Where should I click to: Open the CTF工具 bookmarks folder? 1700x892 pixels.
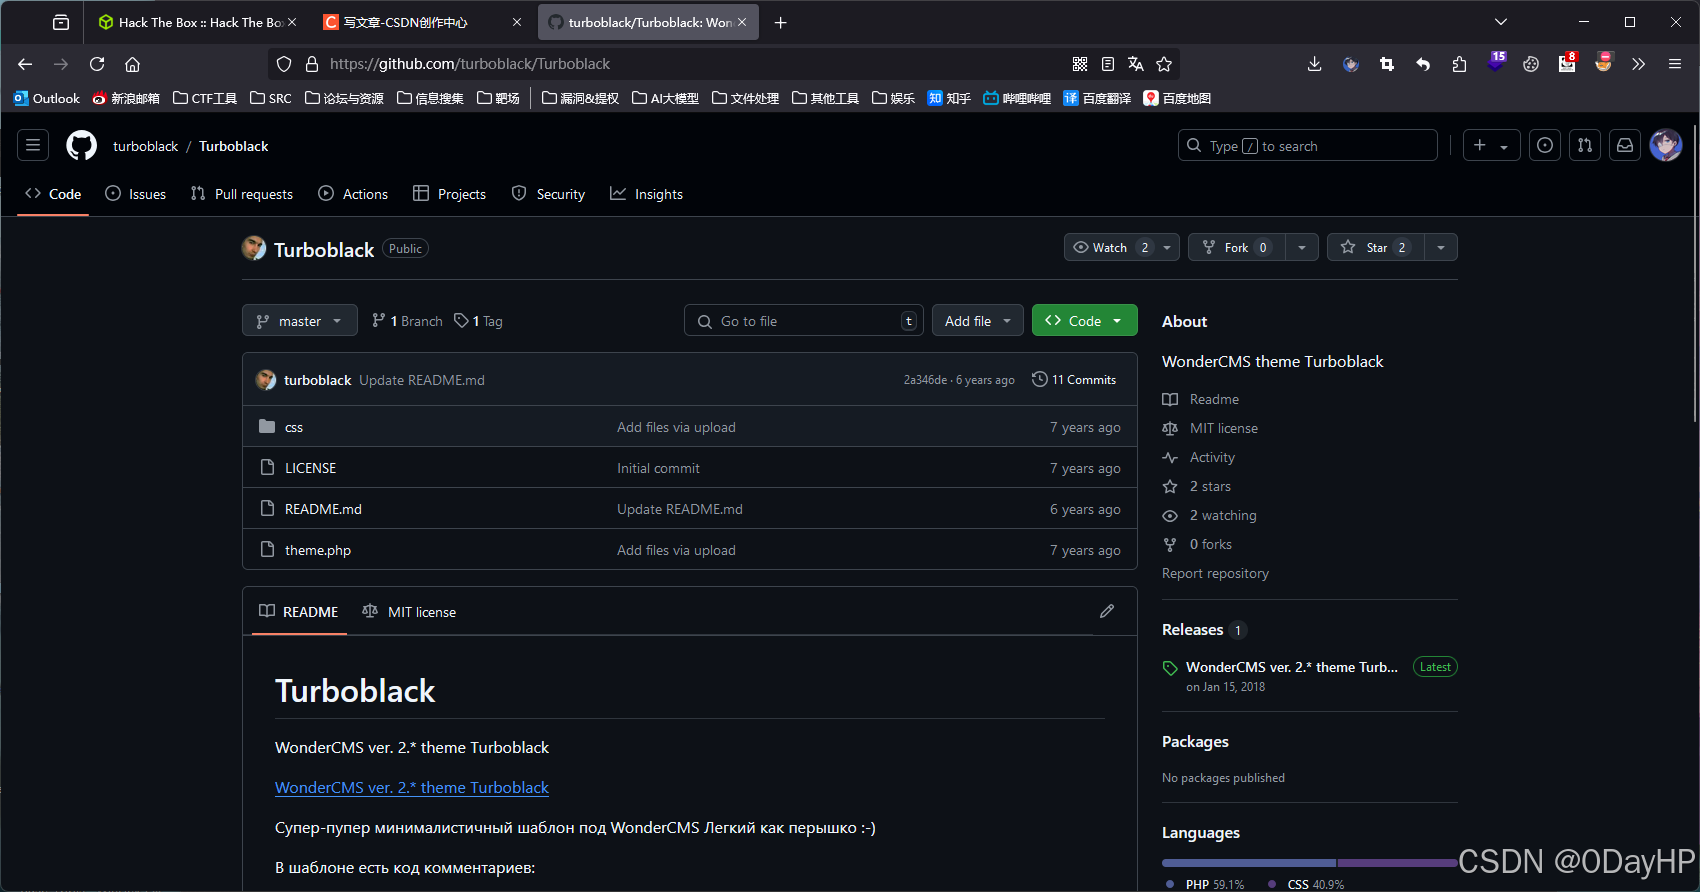pos(205,98)
